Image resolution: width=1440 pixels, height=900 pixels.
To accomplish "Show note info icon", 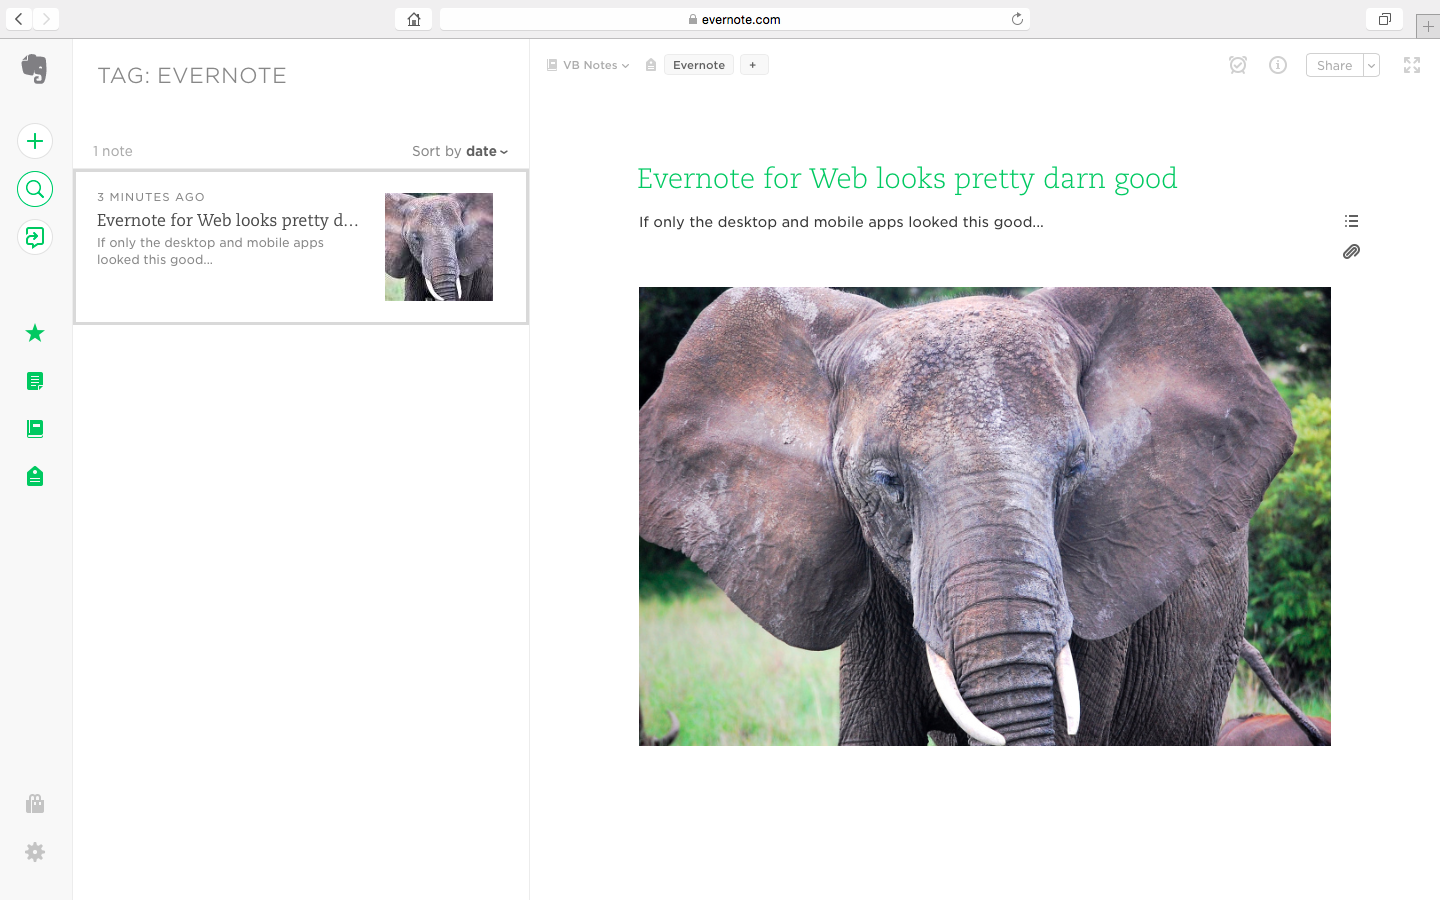I will [1278, 65].
